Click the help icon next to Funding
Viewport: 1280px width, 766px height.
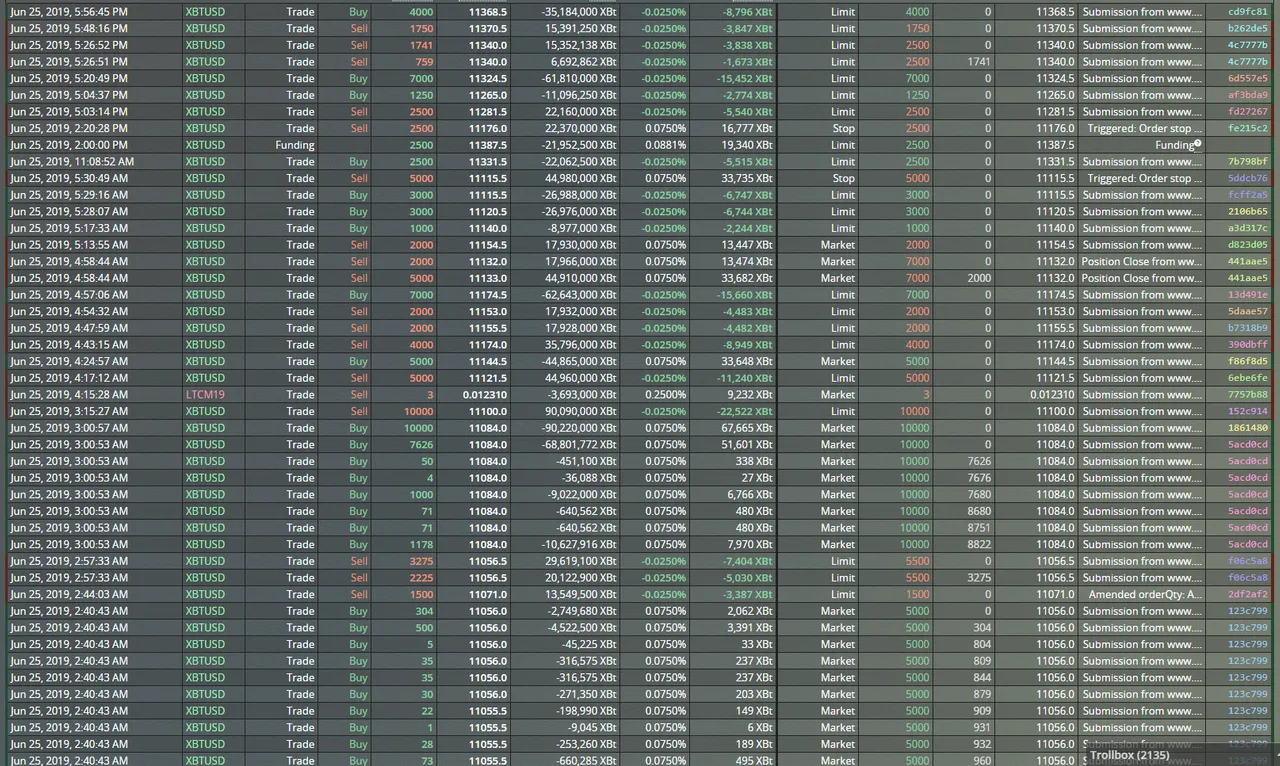[1197, 143]
